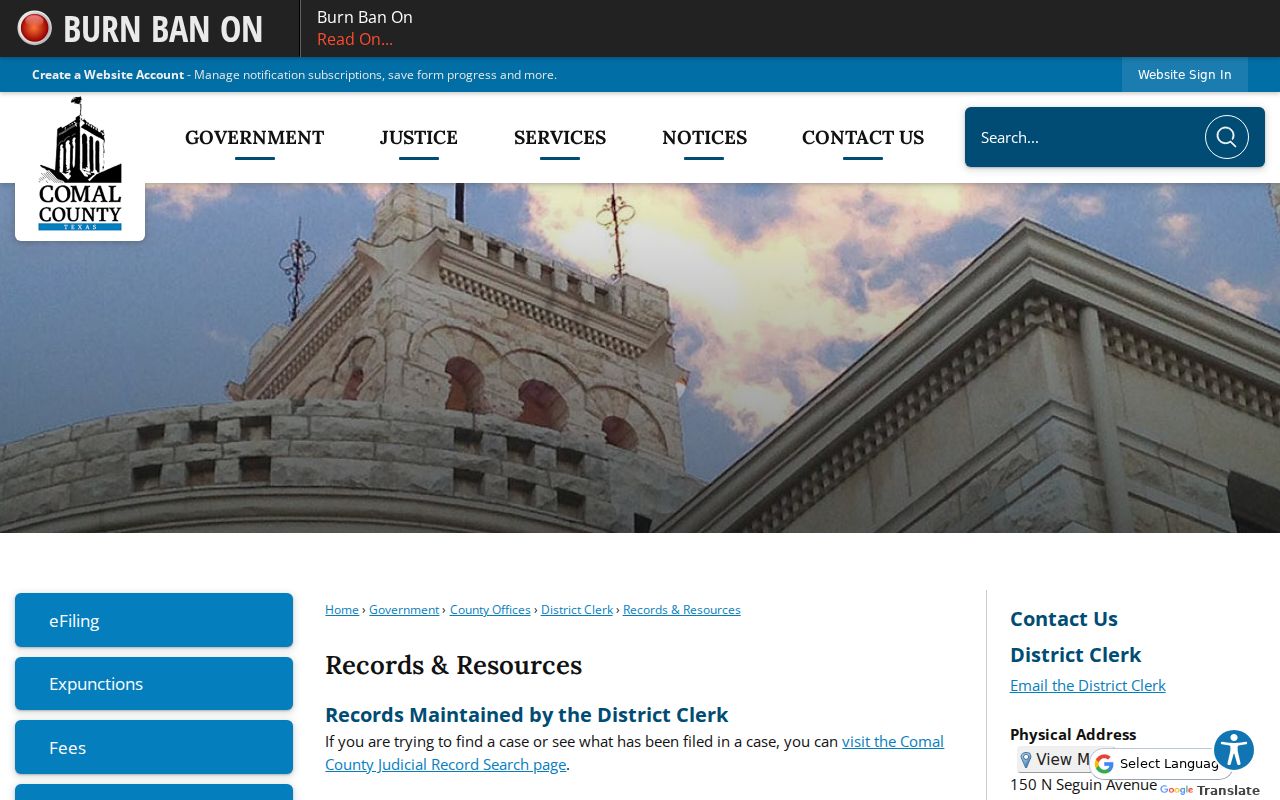1280x800 pixels.
Task: Click the search magnifier icon
Action: tap(1227, 137)
